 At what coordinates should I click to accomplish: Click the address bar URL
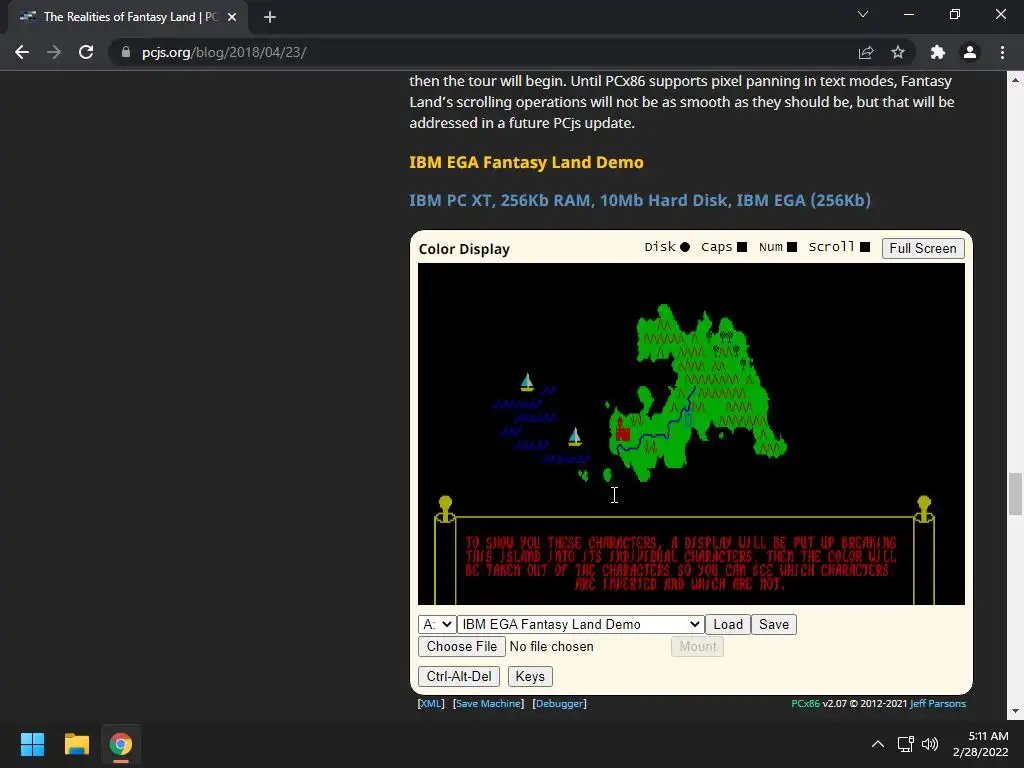(x=224, y=52)
